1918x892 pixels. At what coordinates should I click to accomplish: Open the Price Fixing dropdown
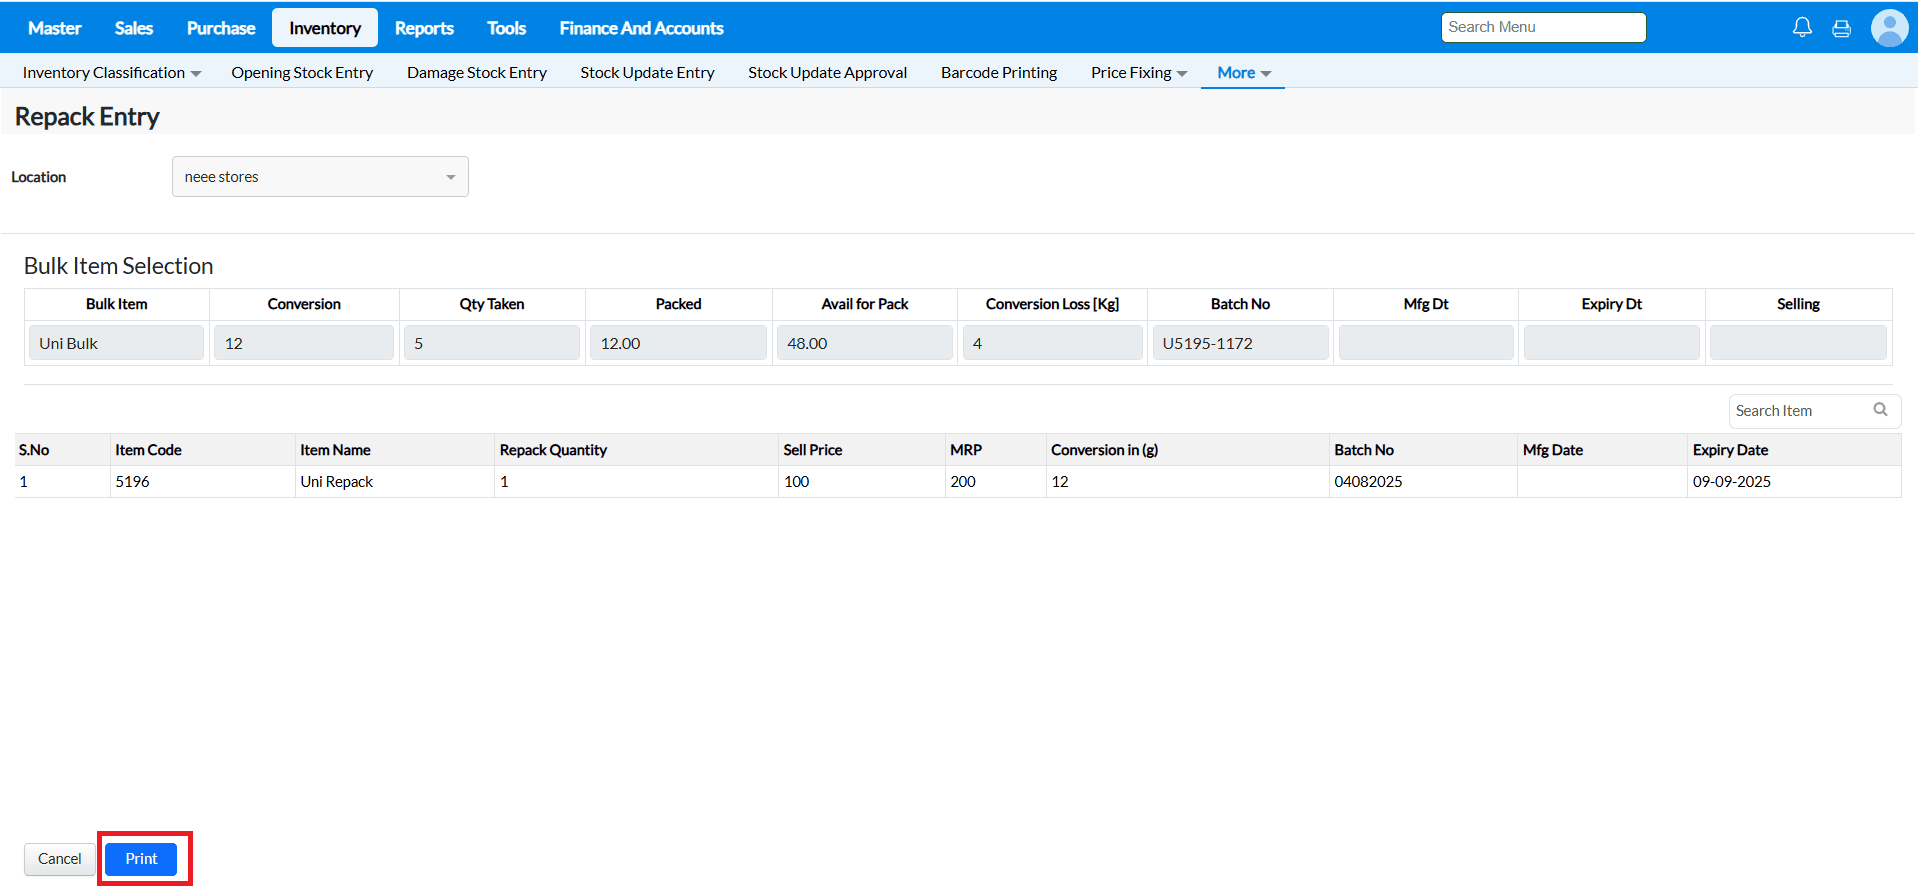coord(1138,73)
